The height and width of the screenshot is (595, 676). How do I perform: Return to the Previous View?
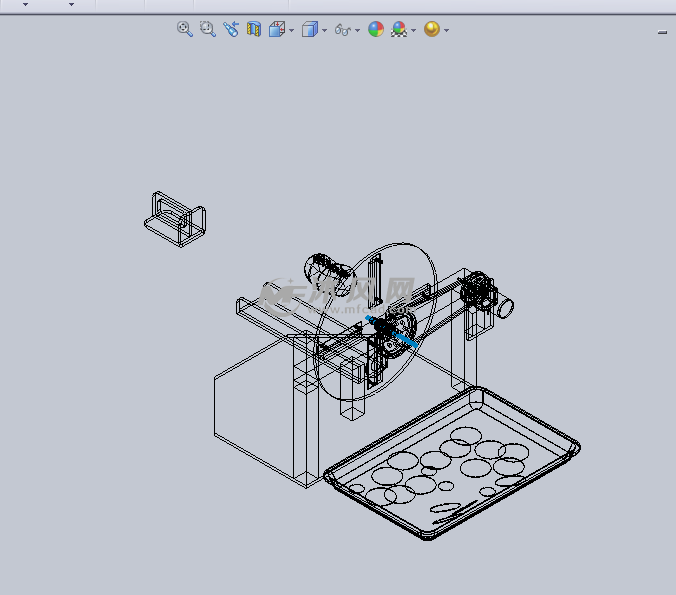tap(231, 29)
